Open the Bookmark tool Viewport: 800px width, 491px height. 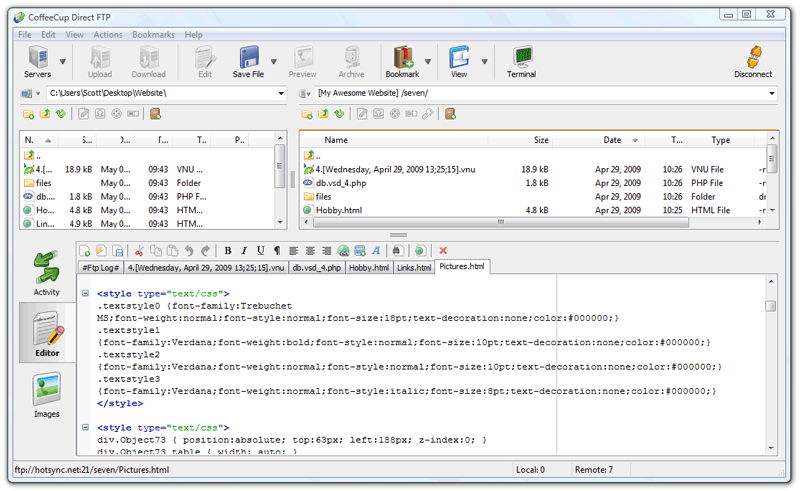tap(403, 62)
